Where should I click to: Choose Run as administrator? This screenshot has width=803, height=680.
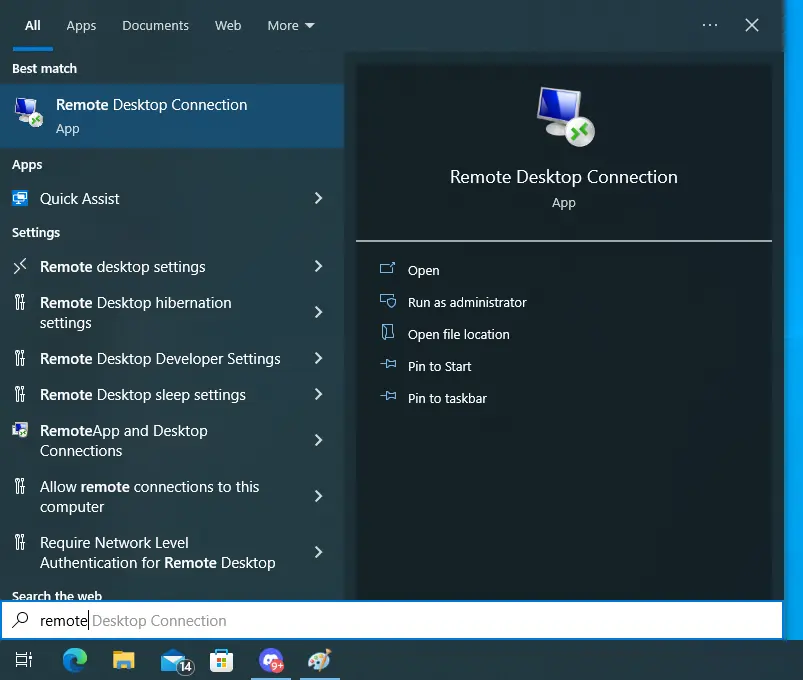pos(467,303)
